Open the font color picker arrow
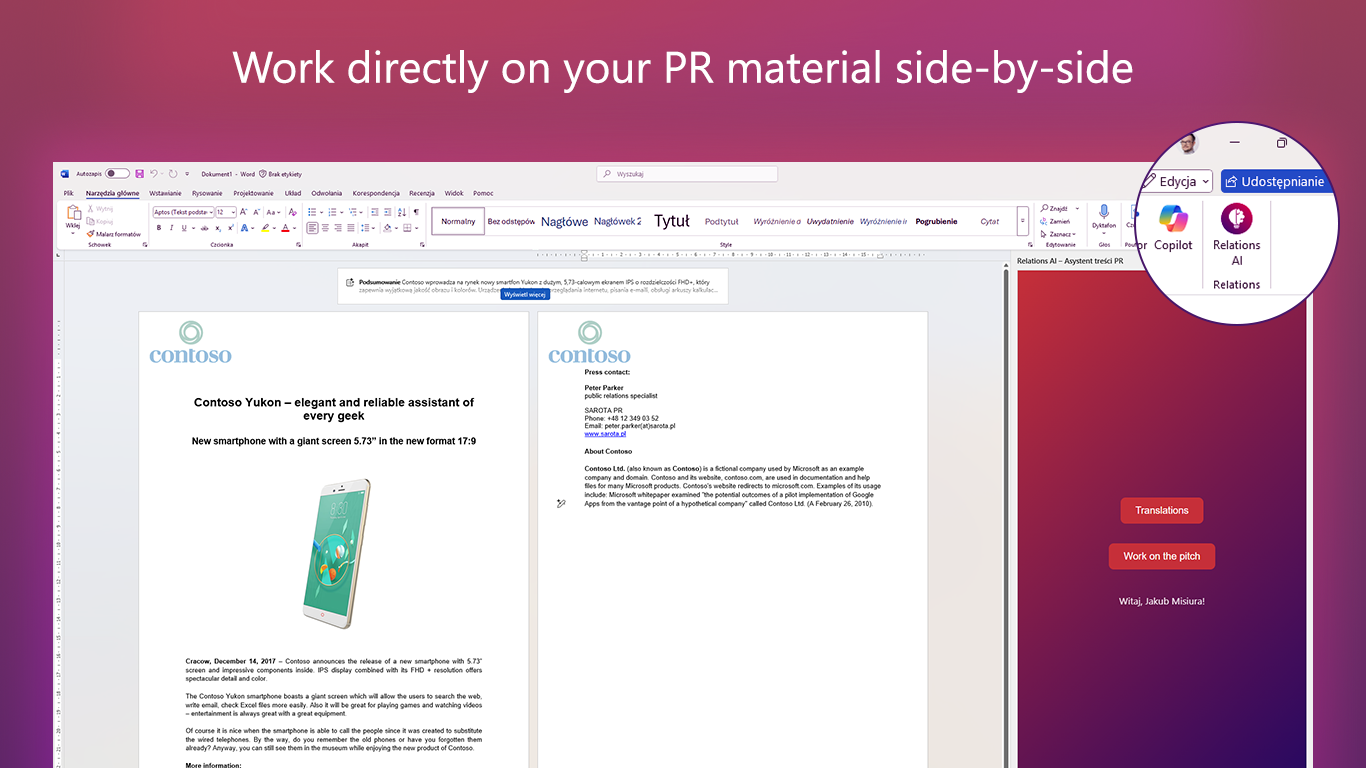 296,228
